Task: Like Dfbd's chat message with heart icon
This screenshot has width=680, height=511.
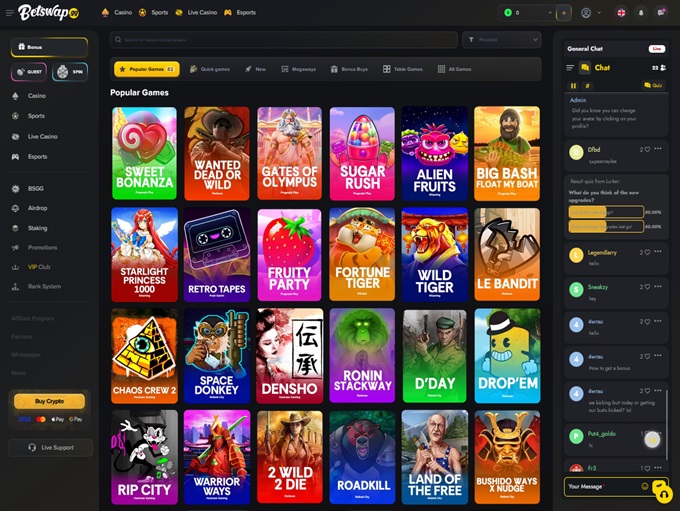Action: 647,149
